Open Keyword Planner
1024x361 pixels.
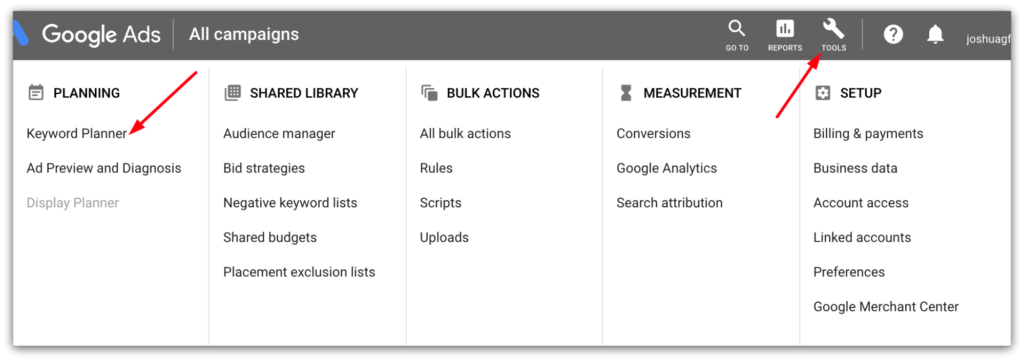point(76,134)
